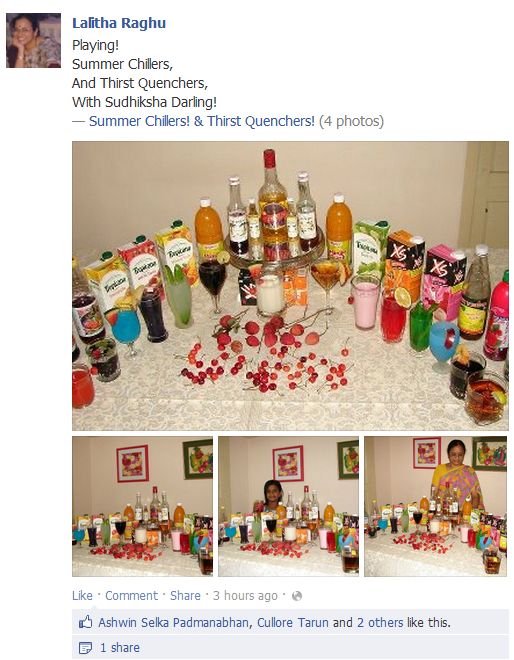Image resolution: width=514 pixels, height=660 pixels.
Task: Open Lalitha Raghu's profile picture
Action: click(x=34, y=40)
